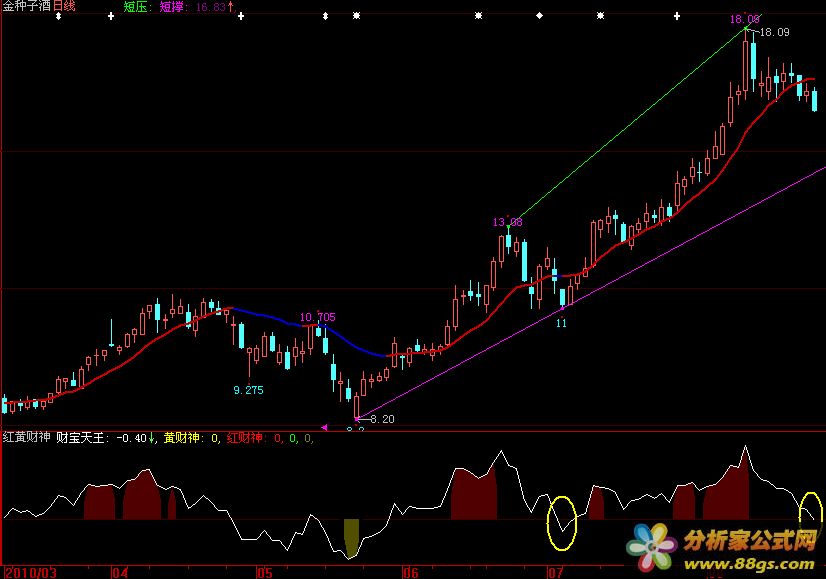Click the 10.705 price label
Image resolution: width=826 pixels, height=579 pixels.
pos(318,317)
